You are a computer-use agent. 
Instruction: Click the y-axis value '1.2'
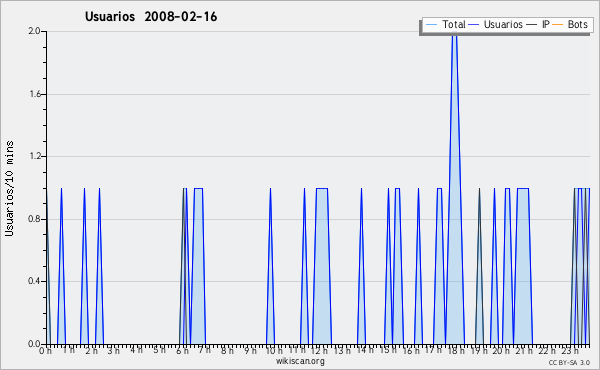tap(34, 156)
